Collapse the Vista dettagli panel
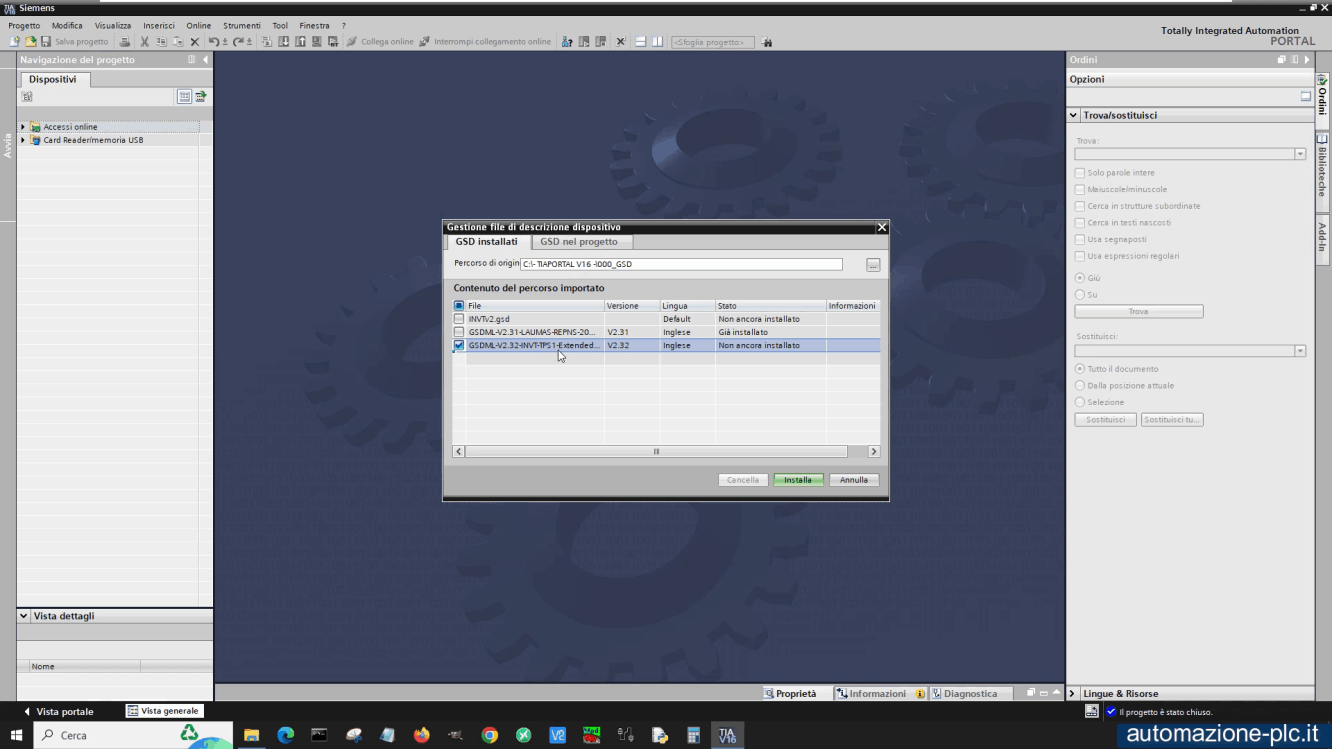This screenshot has width=1332, height=749. pyautogui.click(x=24, y=616)
